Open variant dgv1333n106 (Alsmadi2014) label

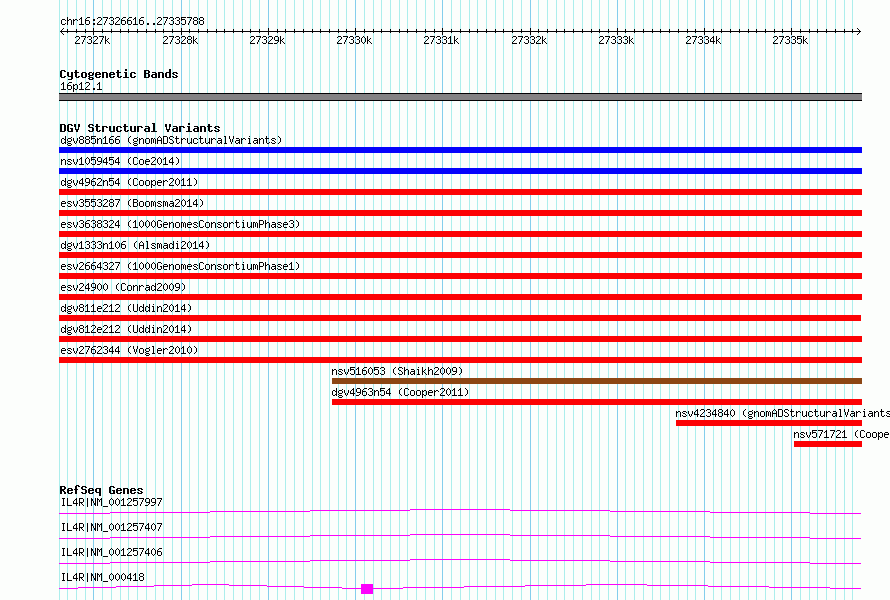(x=135, y=245)
